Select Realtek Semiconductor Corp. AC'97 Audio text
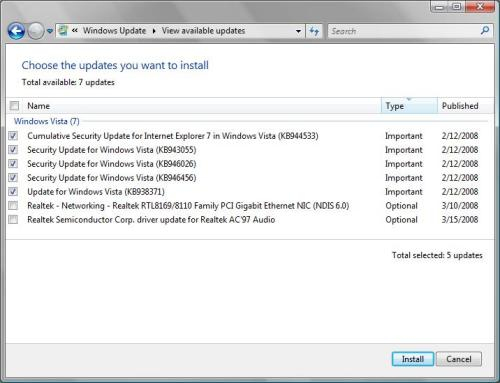Screen dimensions: 500x383 tap(151, 220)
